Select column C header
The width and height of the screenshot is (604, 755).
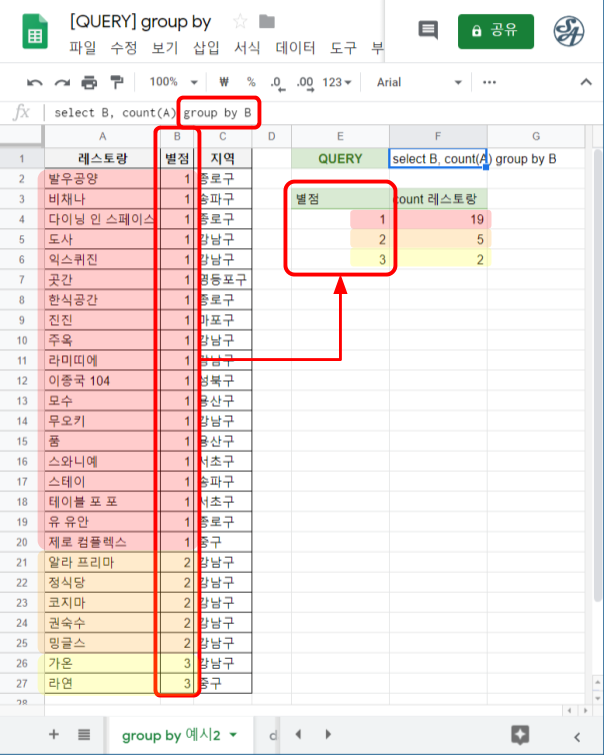(x=223, y=137)
